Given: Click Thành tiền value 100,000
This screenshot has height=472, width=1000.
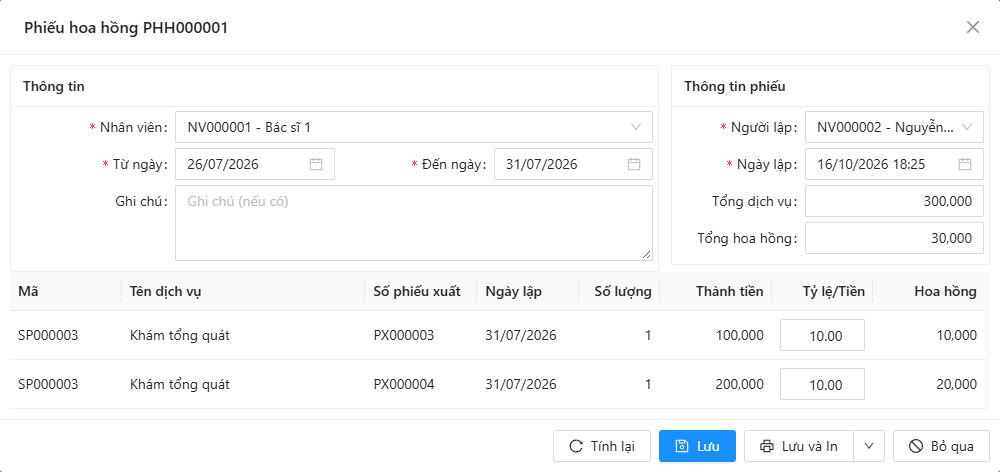Looking at the screenshot, I should [x=740, y=335].
